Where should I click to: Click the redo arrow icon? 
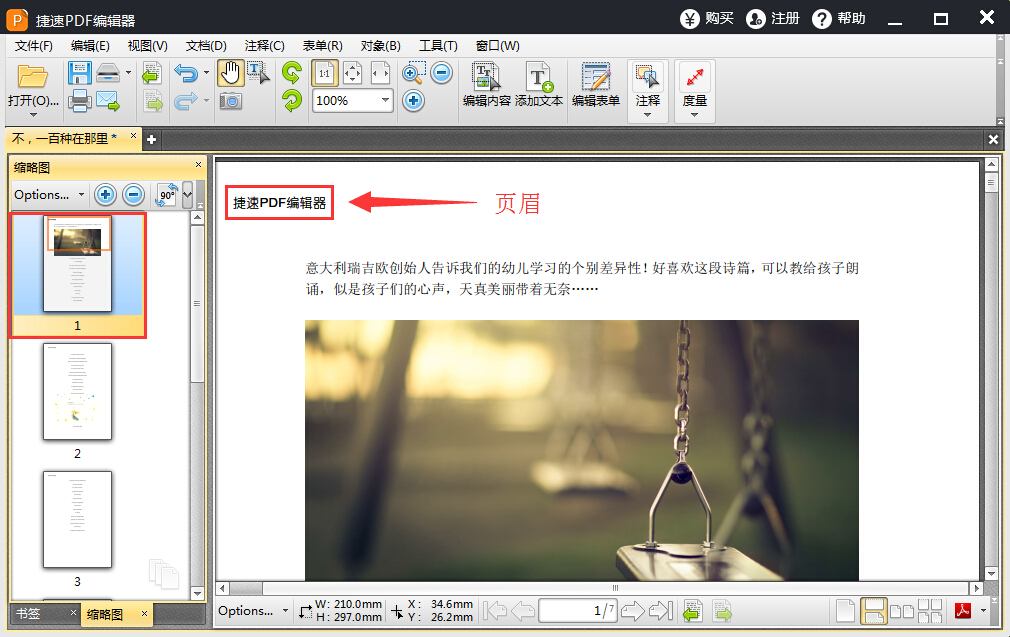tap(186, 101)
